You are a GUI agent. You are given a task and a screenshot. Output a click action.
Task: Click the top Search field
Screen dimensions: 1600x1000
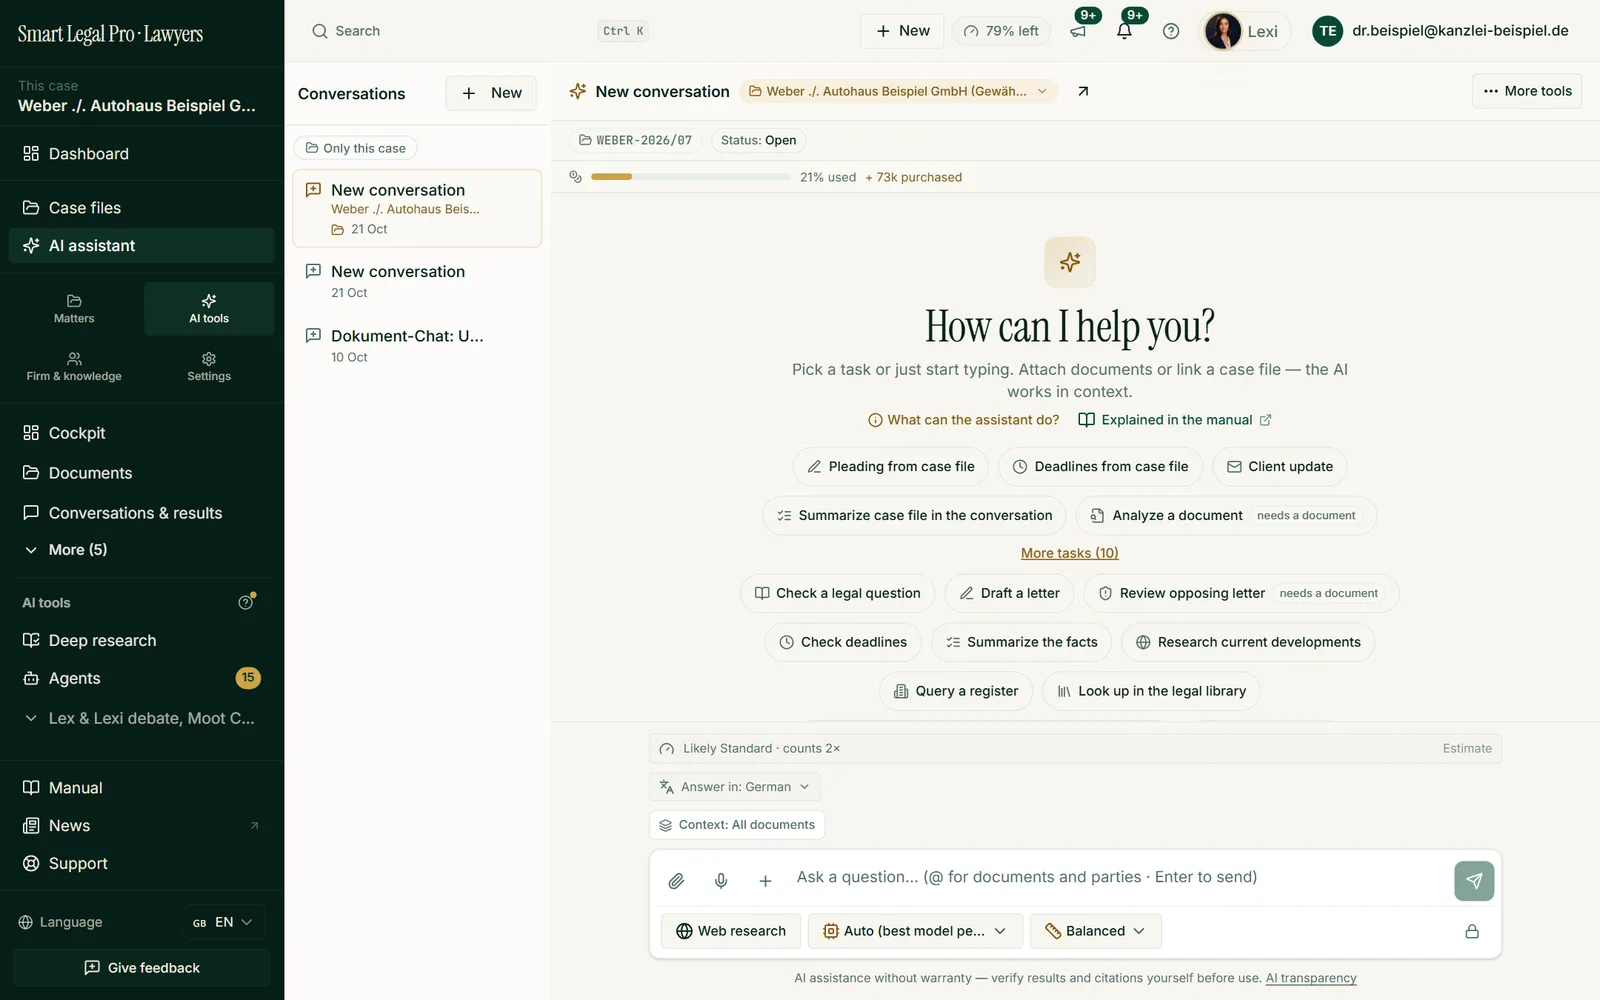(478, 31)
